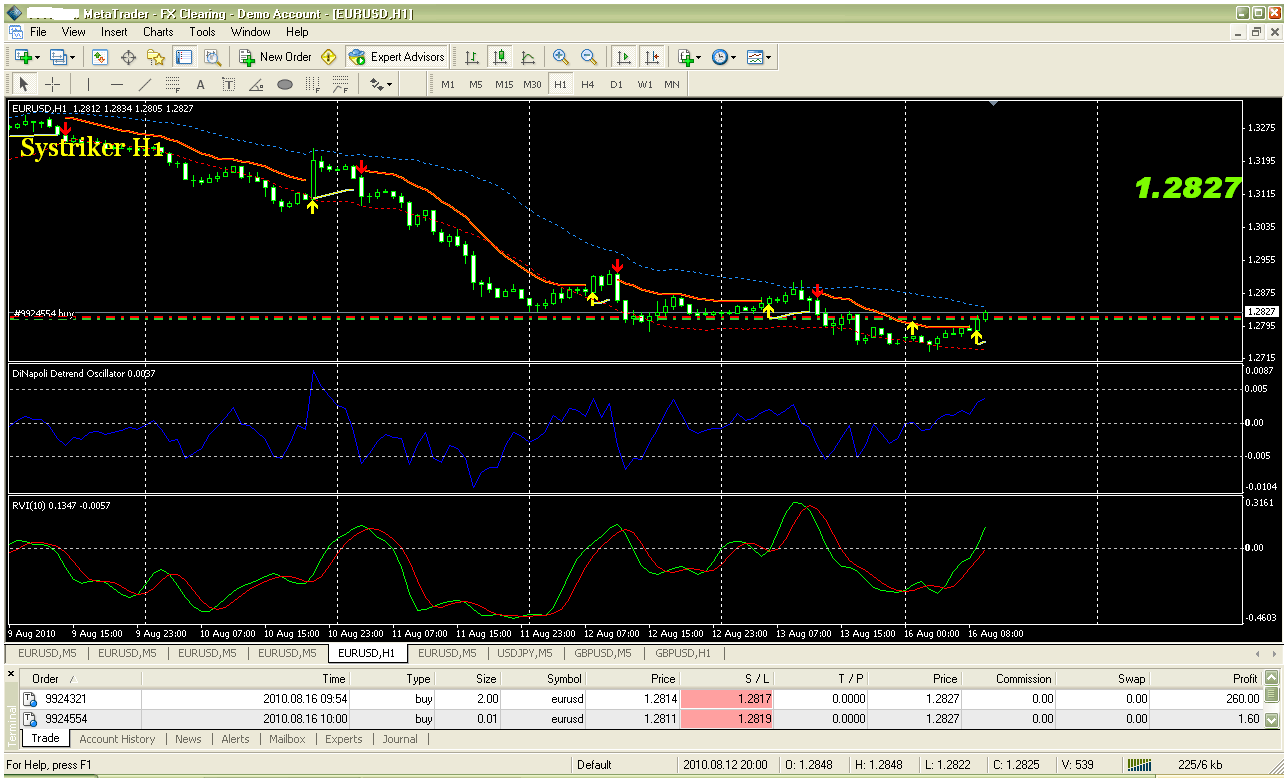Image resolution: width=1288 pixels, height=778 pixels.
Task: Expand the Indicators dropdown arrow
Action: [x=699, y=57]
